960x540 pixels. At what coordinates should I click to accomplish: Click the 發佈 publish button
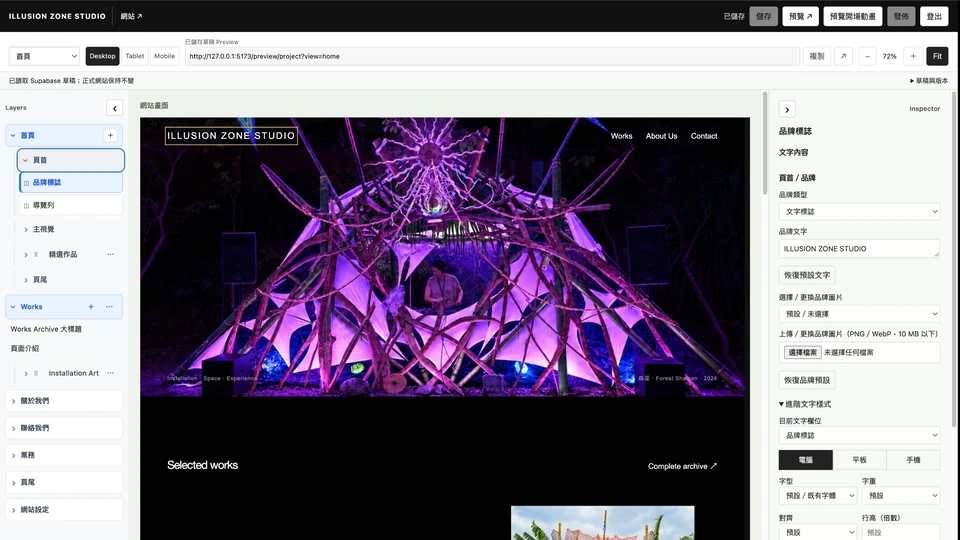click(901, 17)
